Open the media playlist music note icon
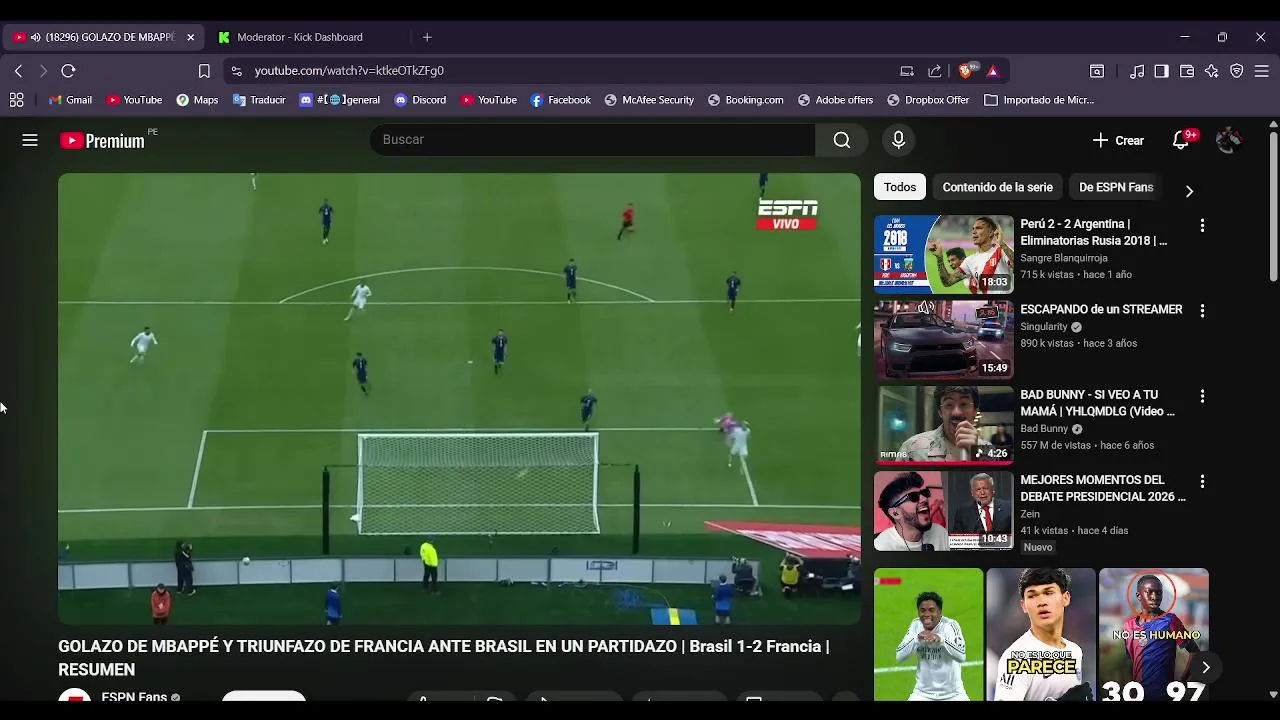 (1137, 71)
